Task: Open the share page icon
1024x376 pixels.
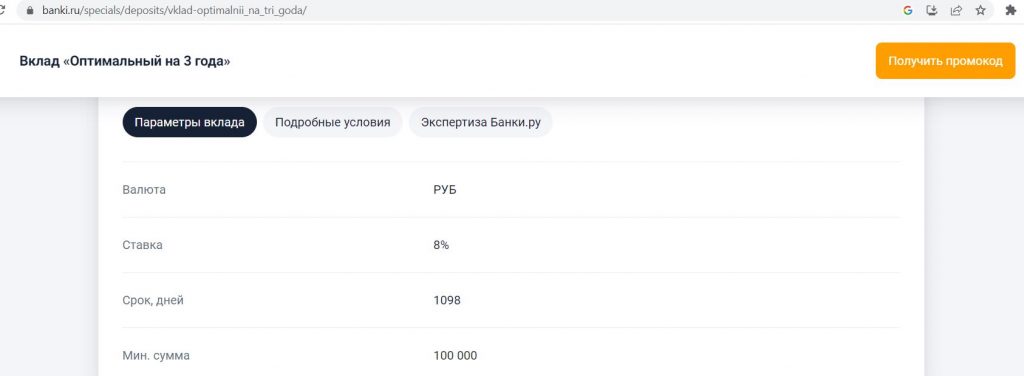Action: pyautogui.click(x=956, y=10)
